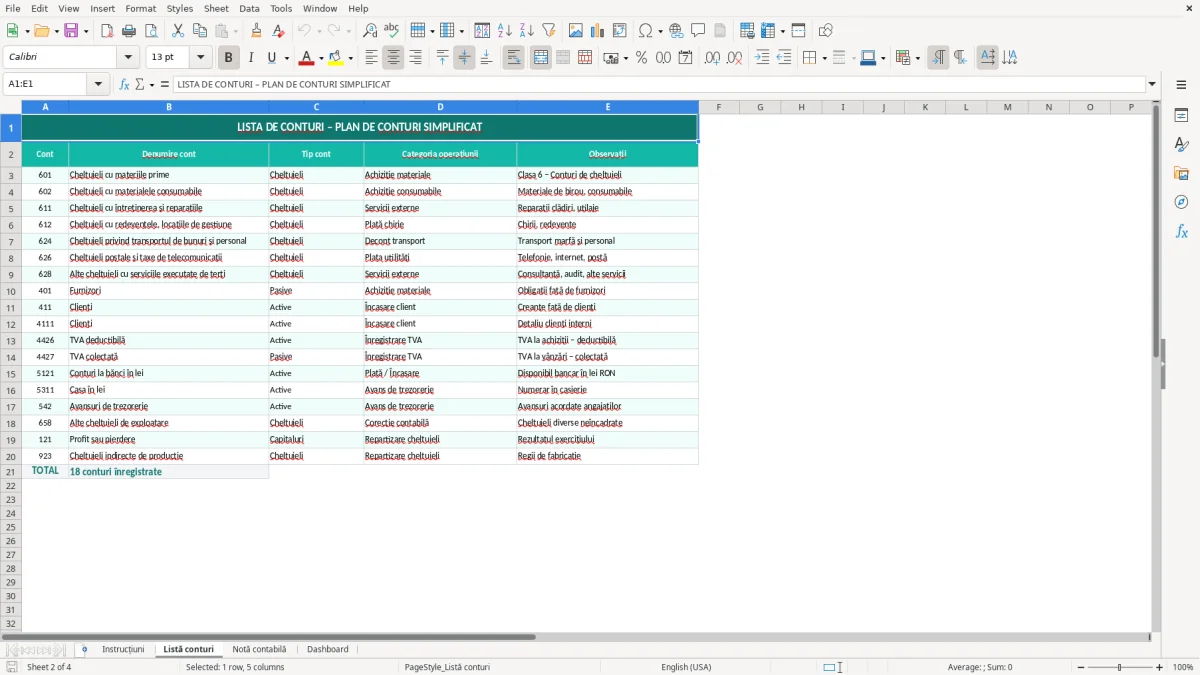The height and width of the screenshot is (675, 1200).
Task: Open Find and Replace icon
Action: [x=370, y=31]
